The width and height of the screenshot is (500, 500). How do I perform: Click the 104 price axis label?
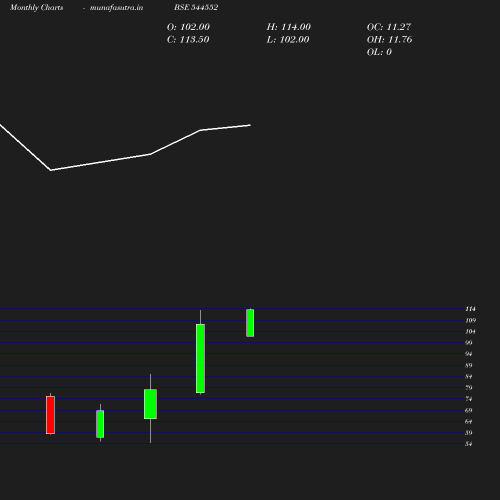tap(470, 332)
